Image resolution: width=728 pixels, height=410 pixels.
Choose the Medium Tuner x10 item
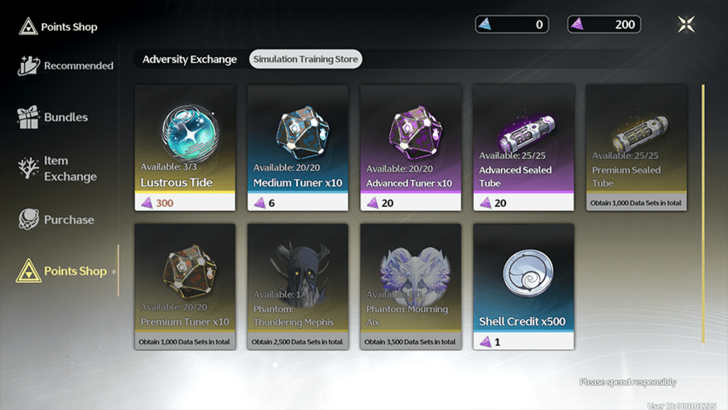click(298, 148)
